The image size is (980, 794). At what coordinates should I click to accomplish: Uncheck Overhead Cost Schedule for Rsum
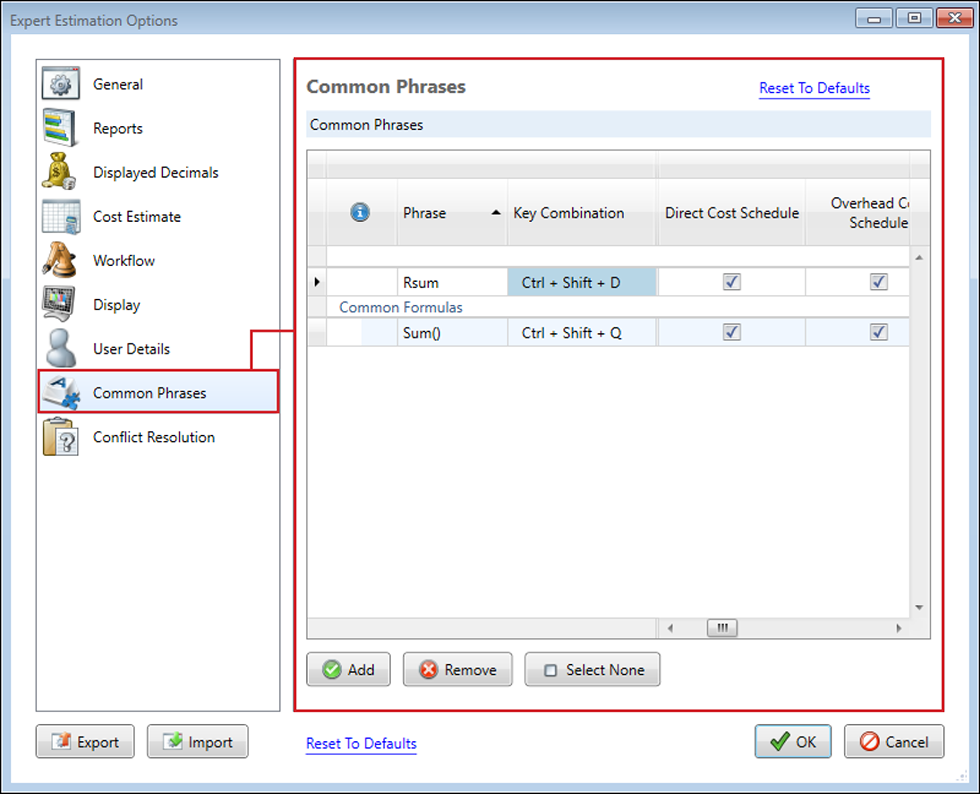[878, 282]
